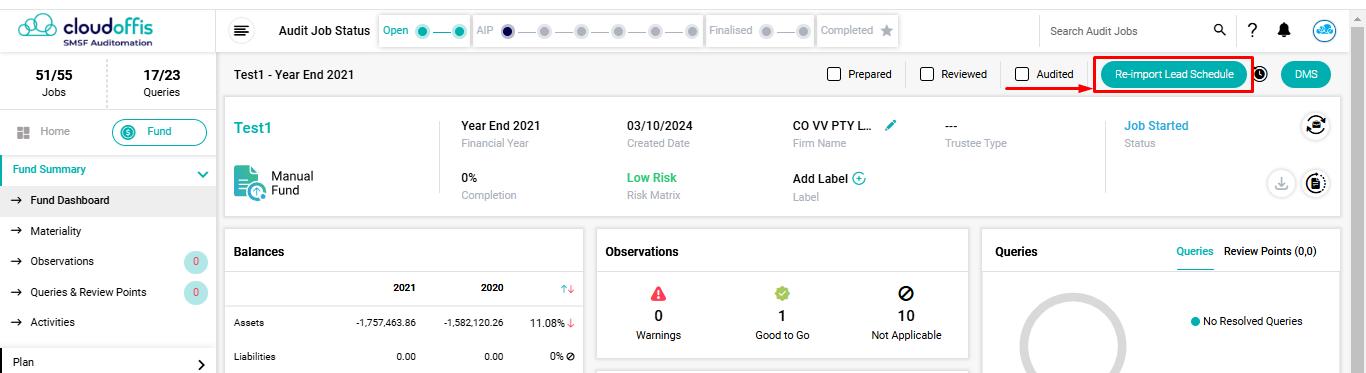The height and width of the screenshot is (373, 1366).
Task: Expand the Plan section
Action: pos(201,364)
